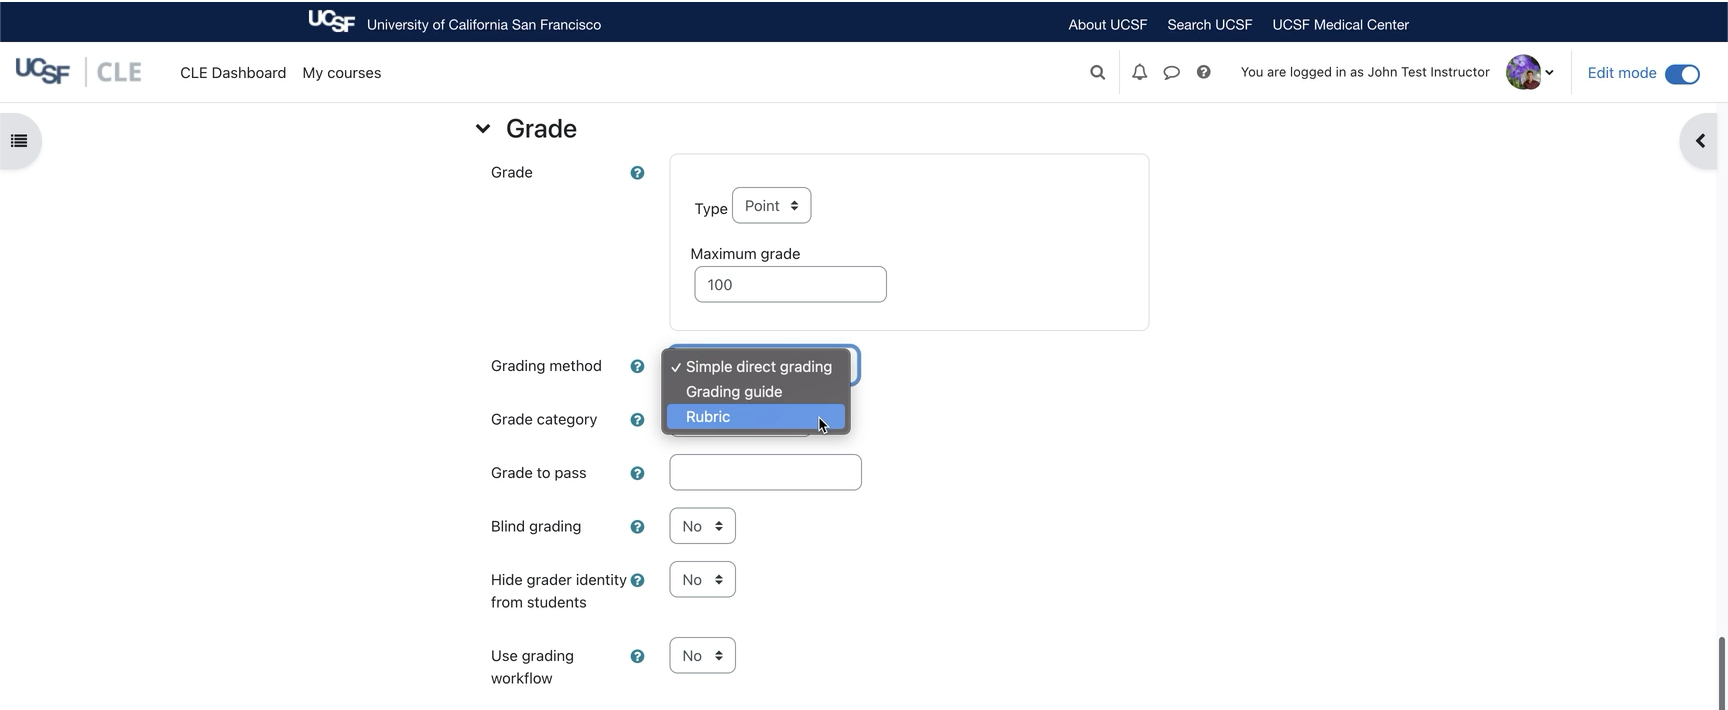Open the Use grading workflow dropdown
This screenshot has width=1728, height=710.
tap(702, 656)
